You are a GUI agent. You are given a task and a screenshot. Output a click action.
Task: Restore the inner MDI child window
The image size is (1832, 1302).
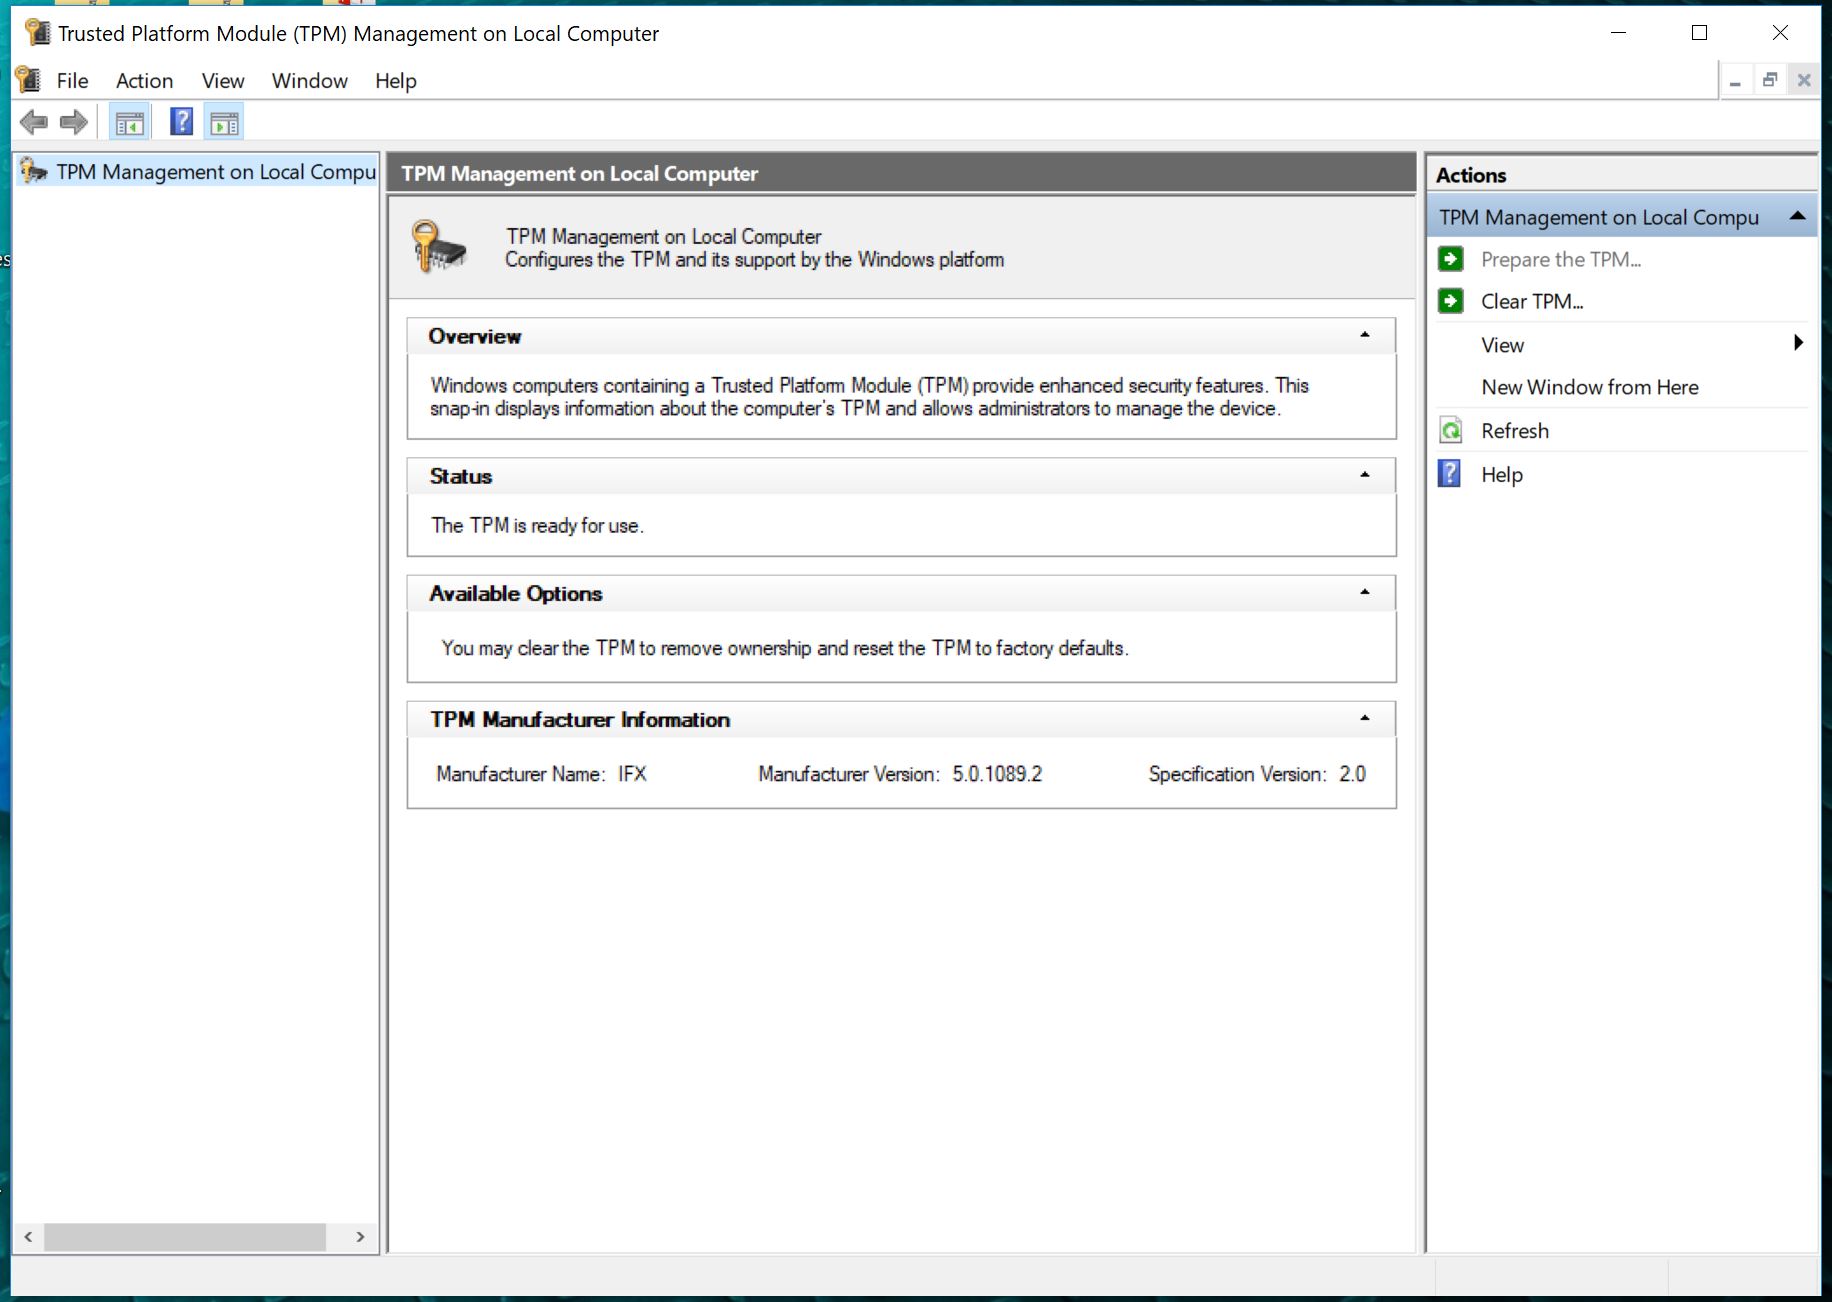[1769, 81]
